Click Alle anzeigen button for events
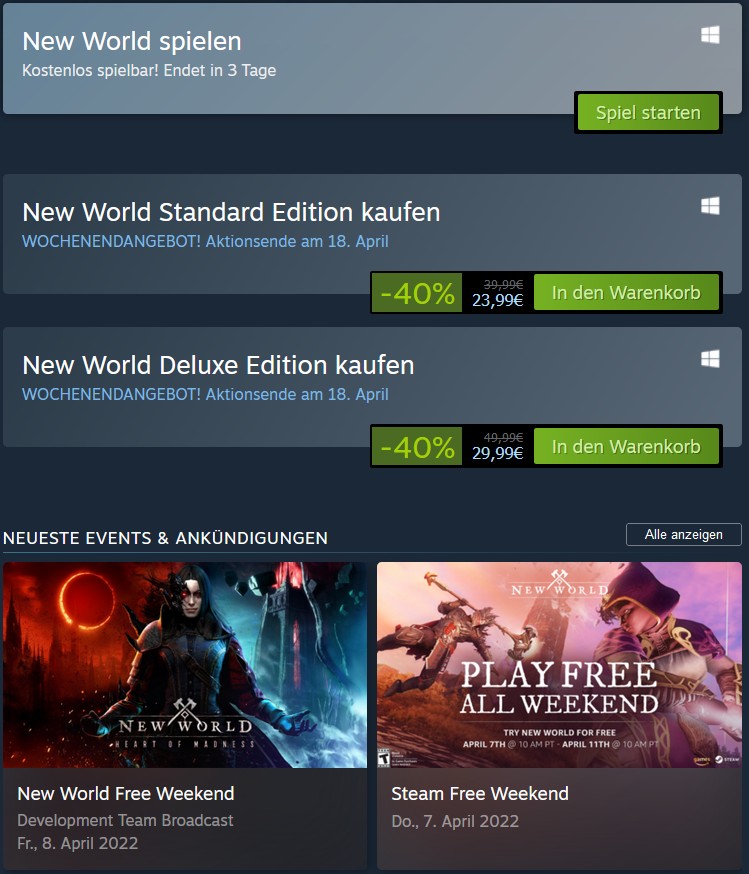This screenshot has width=749, height=874. pos(683,535)
